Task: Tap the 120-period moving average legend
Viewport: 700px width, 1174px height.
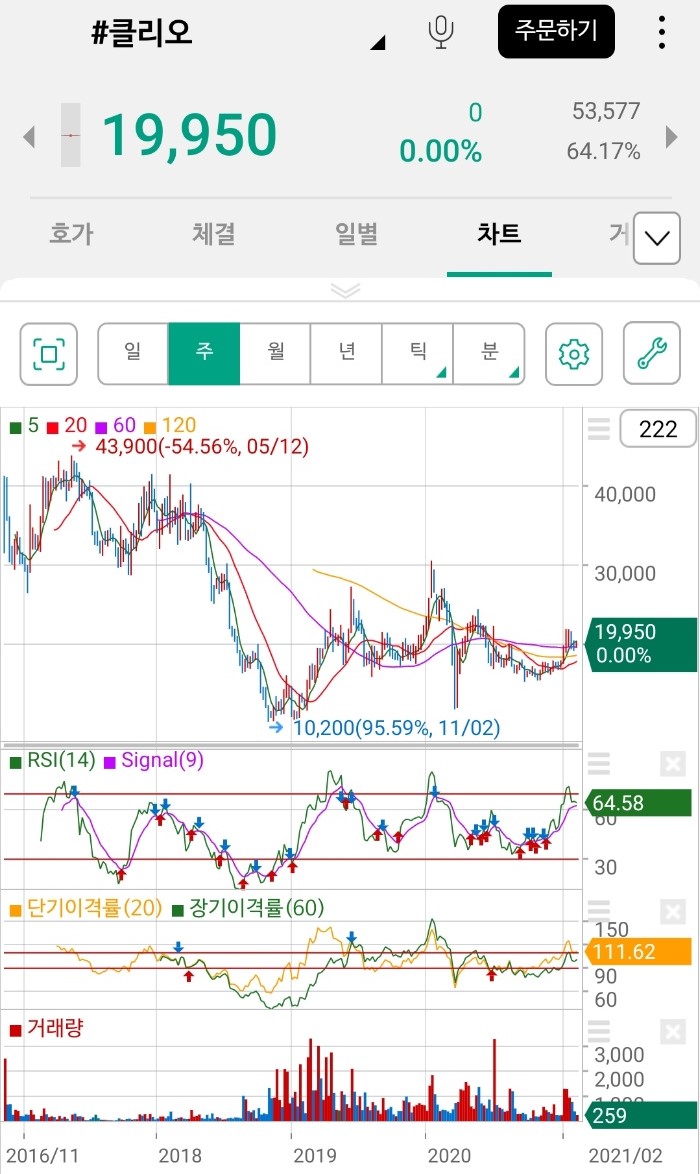Action: click(170, 426)
